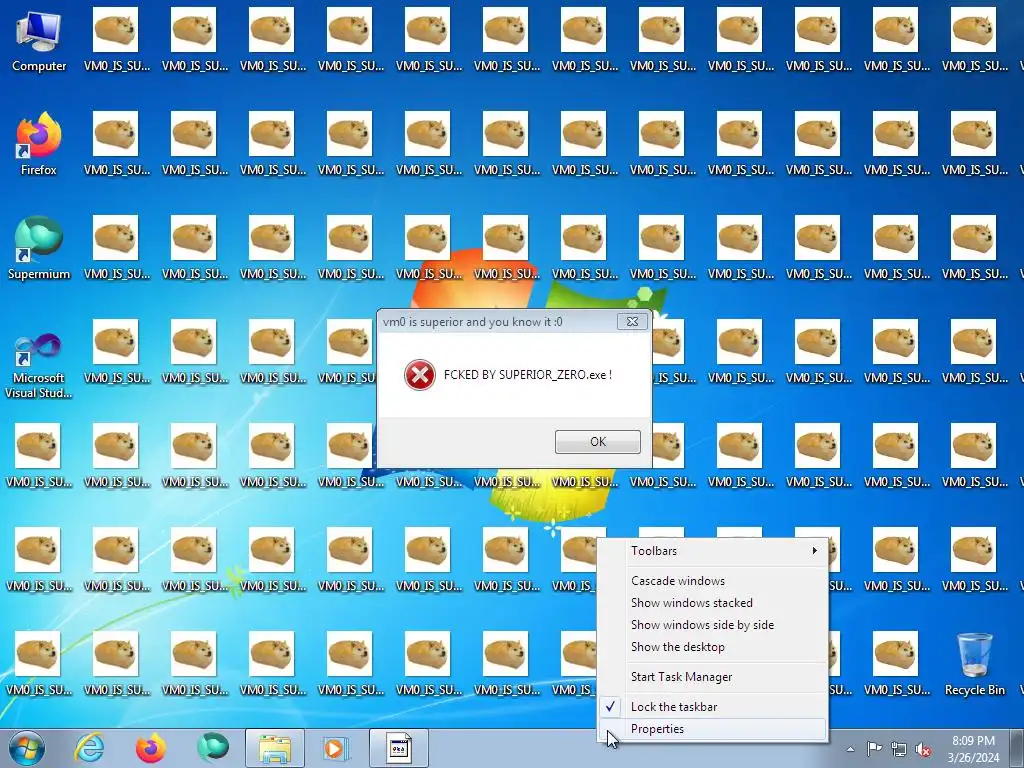
Task: Select the Supermium desktop shortcut
Action: coord(39,248)
